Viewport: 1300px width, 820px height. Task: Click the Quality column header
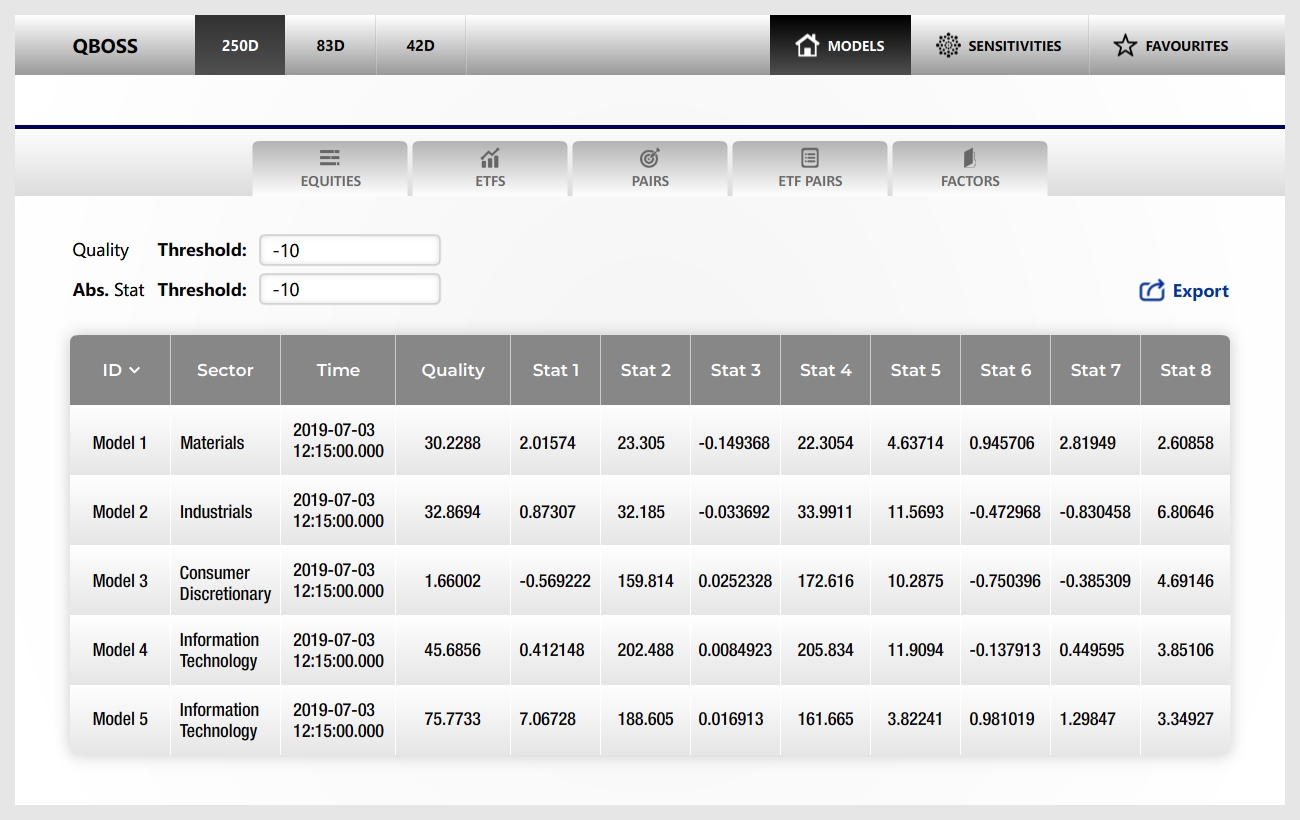click(452, 370)
